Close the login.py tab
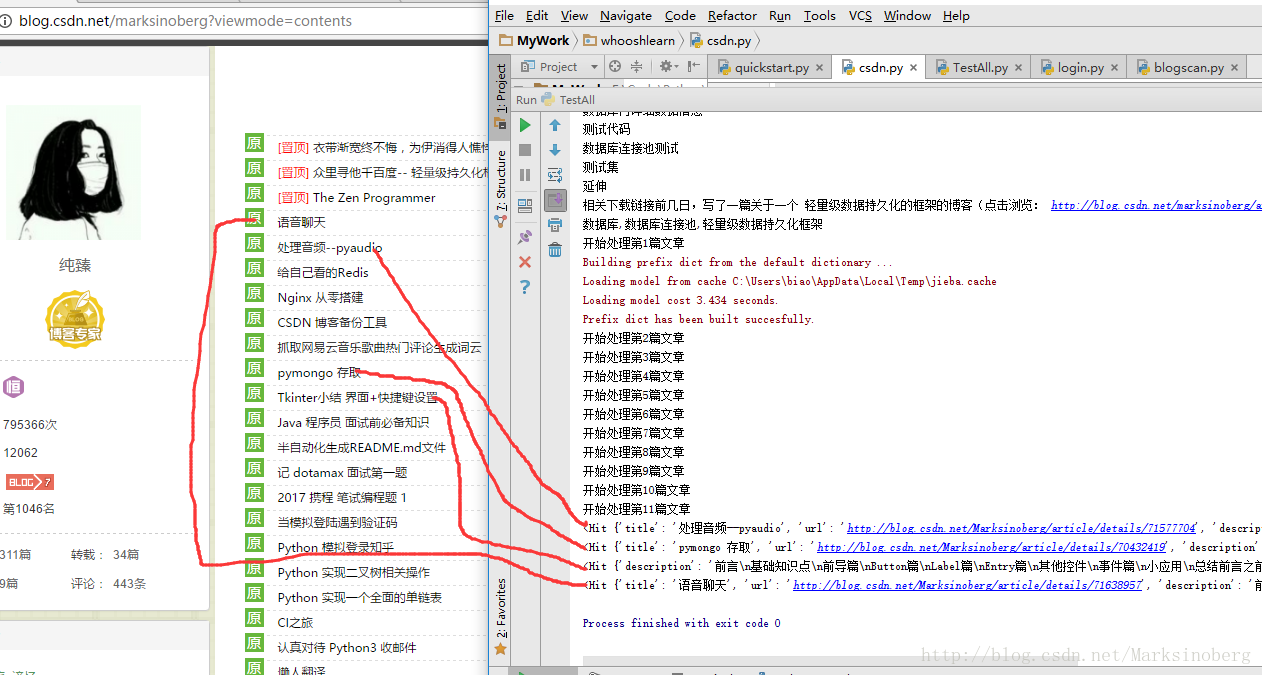Screen dimensions: 1262x675 1114,68
